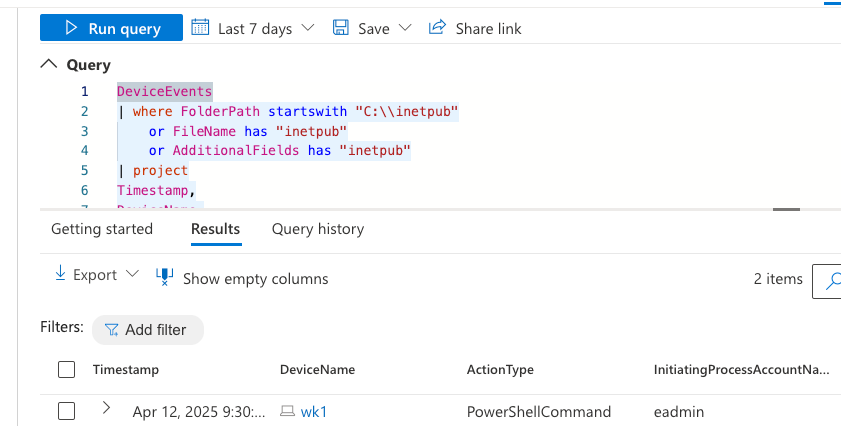Image resolution: width=841 pixels, height=426 pixels.
Task: Open the wk1 device link
Action: [x=314, y=411]
